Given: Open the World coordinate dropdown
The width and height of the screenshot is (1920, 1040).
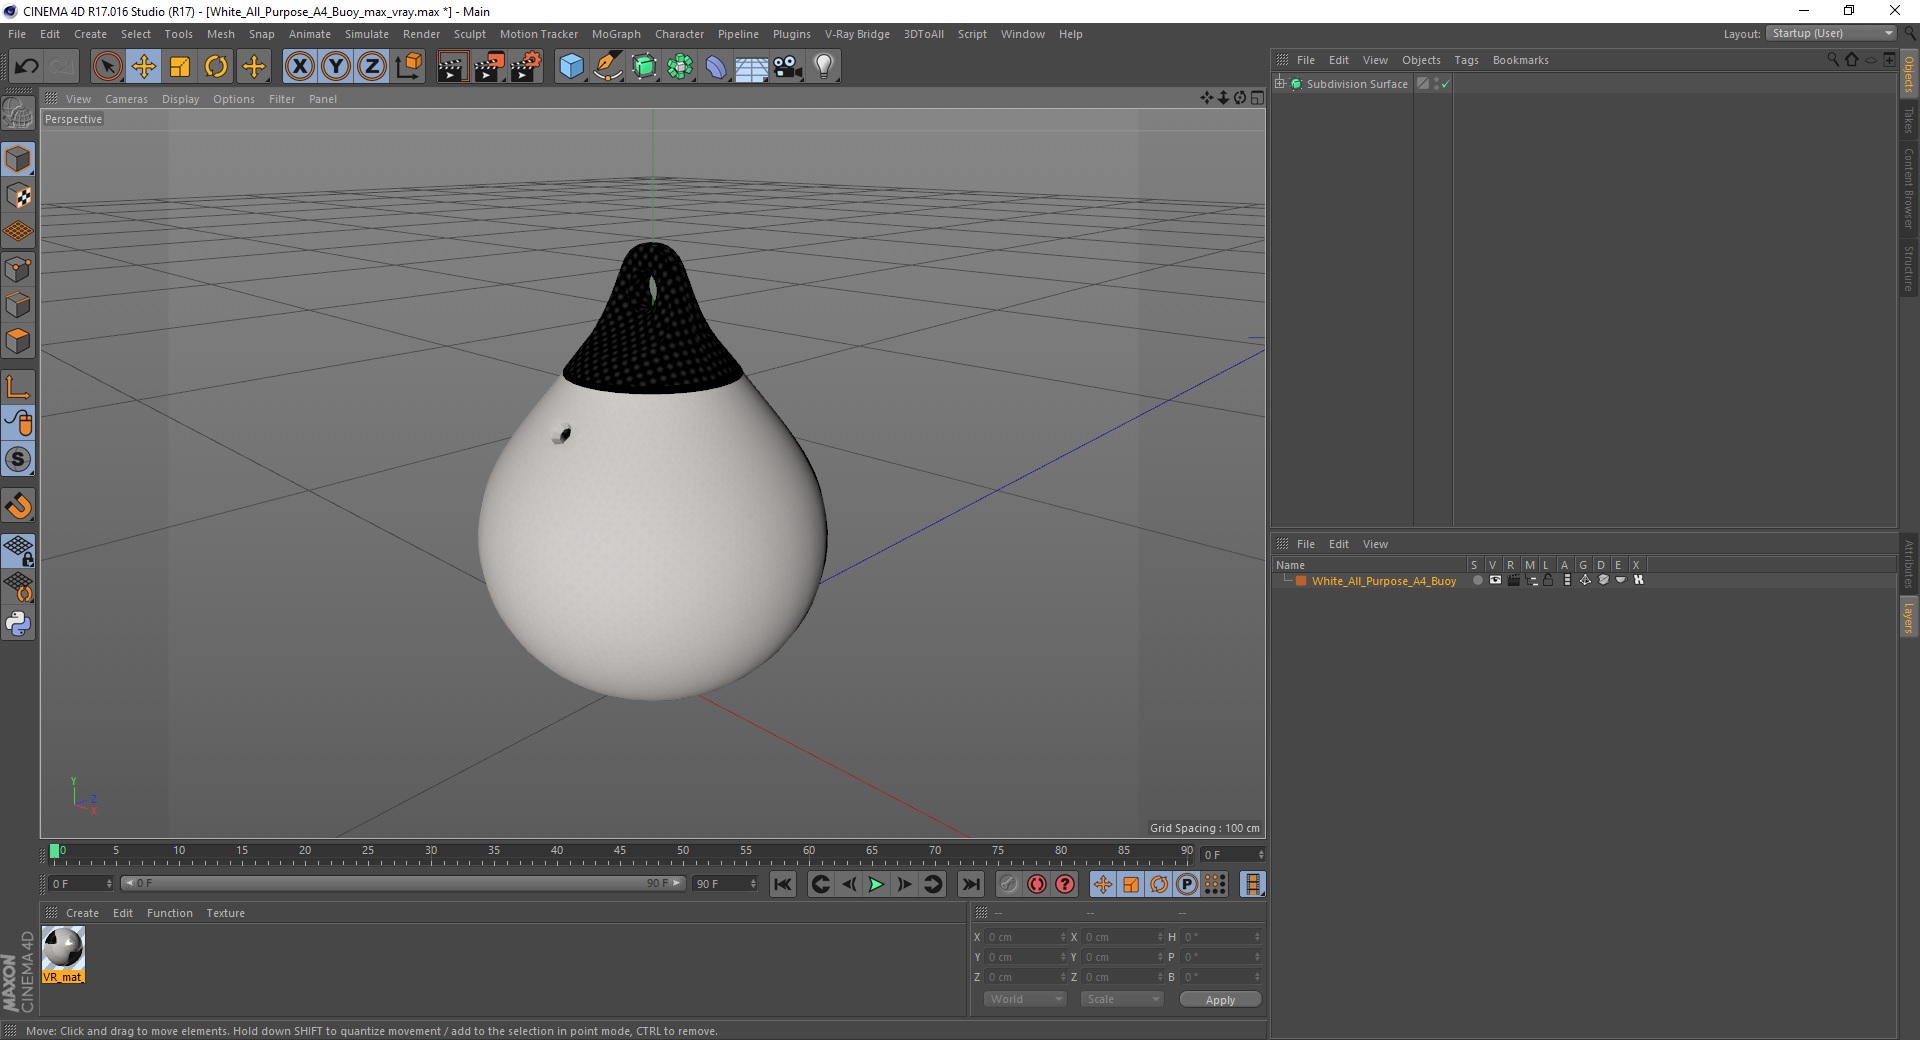Looking at the screenshot, I should (x=1025, y=999).
